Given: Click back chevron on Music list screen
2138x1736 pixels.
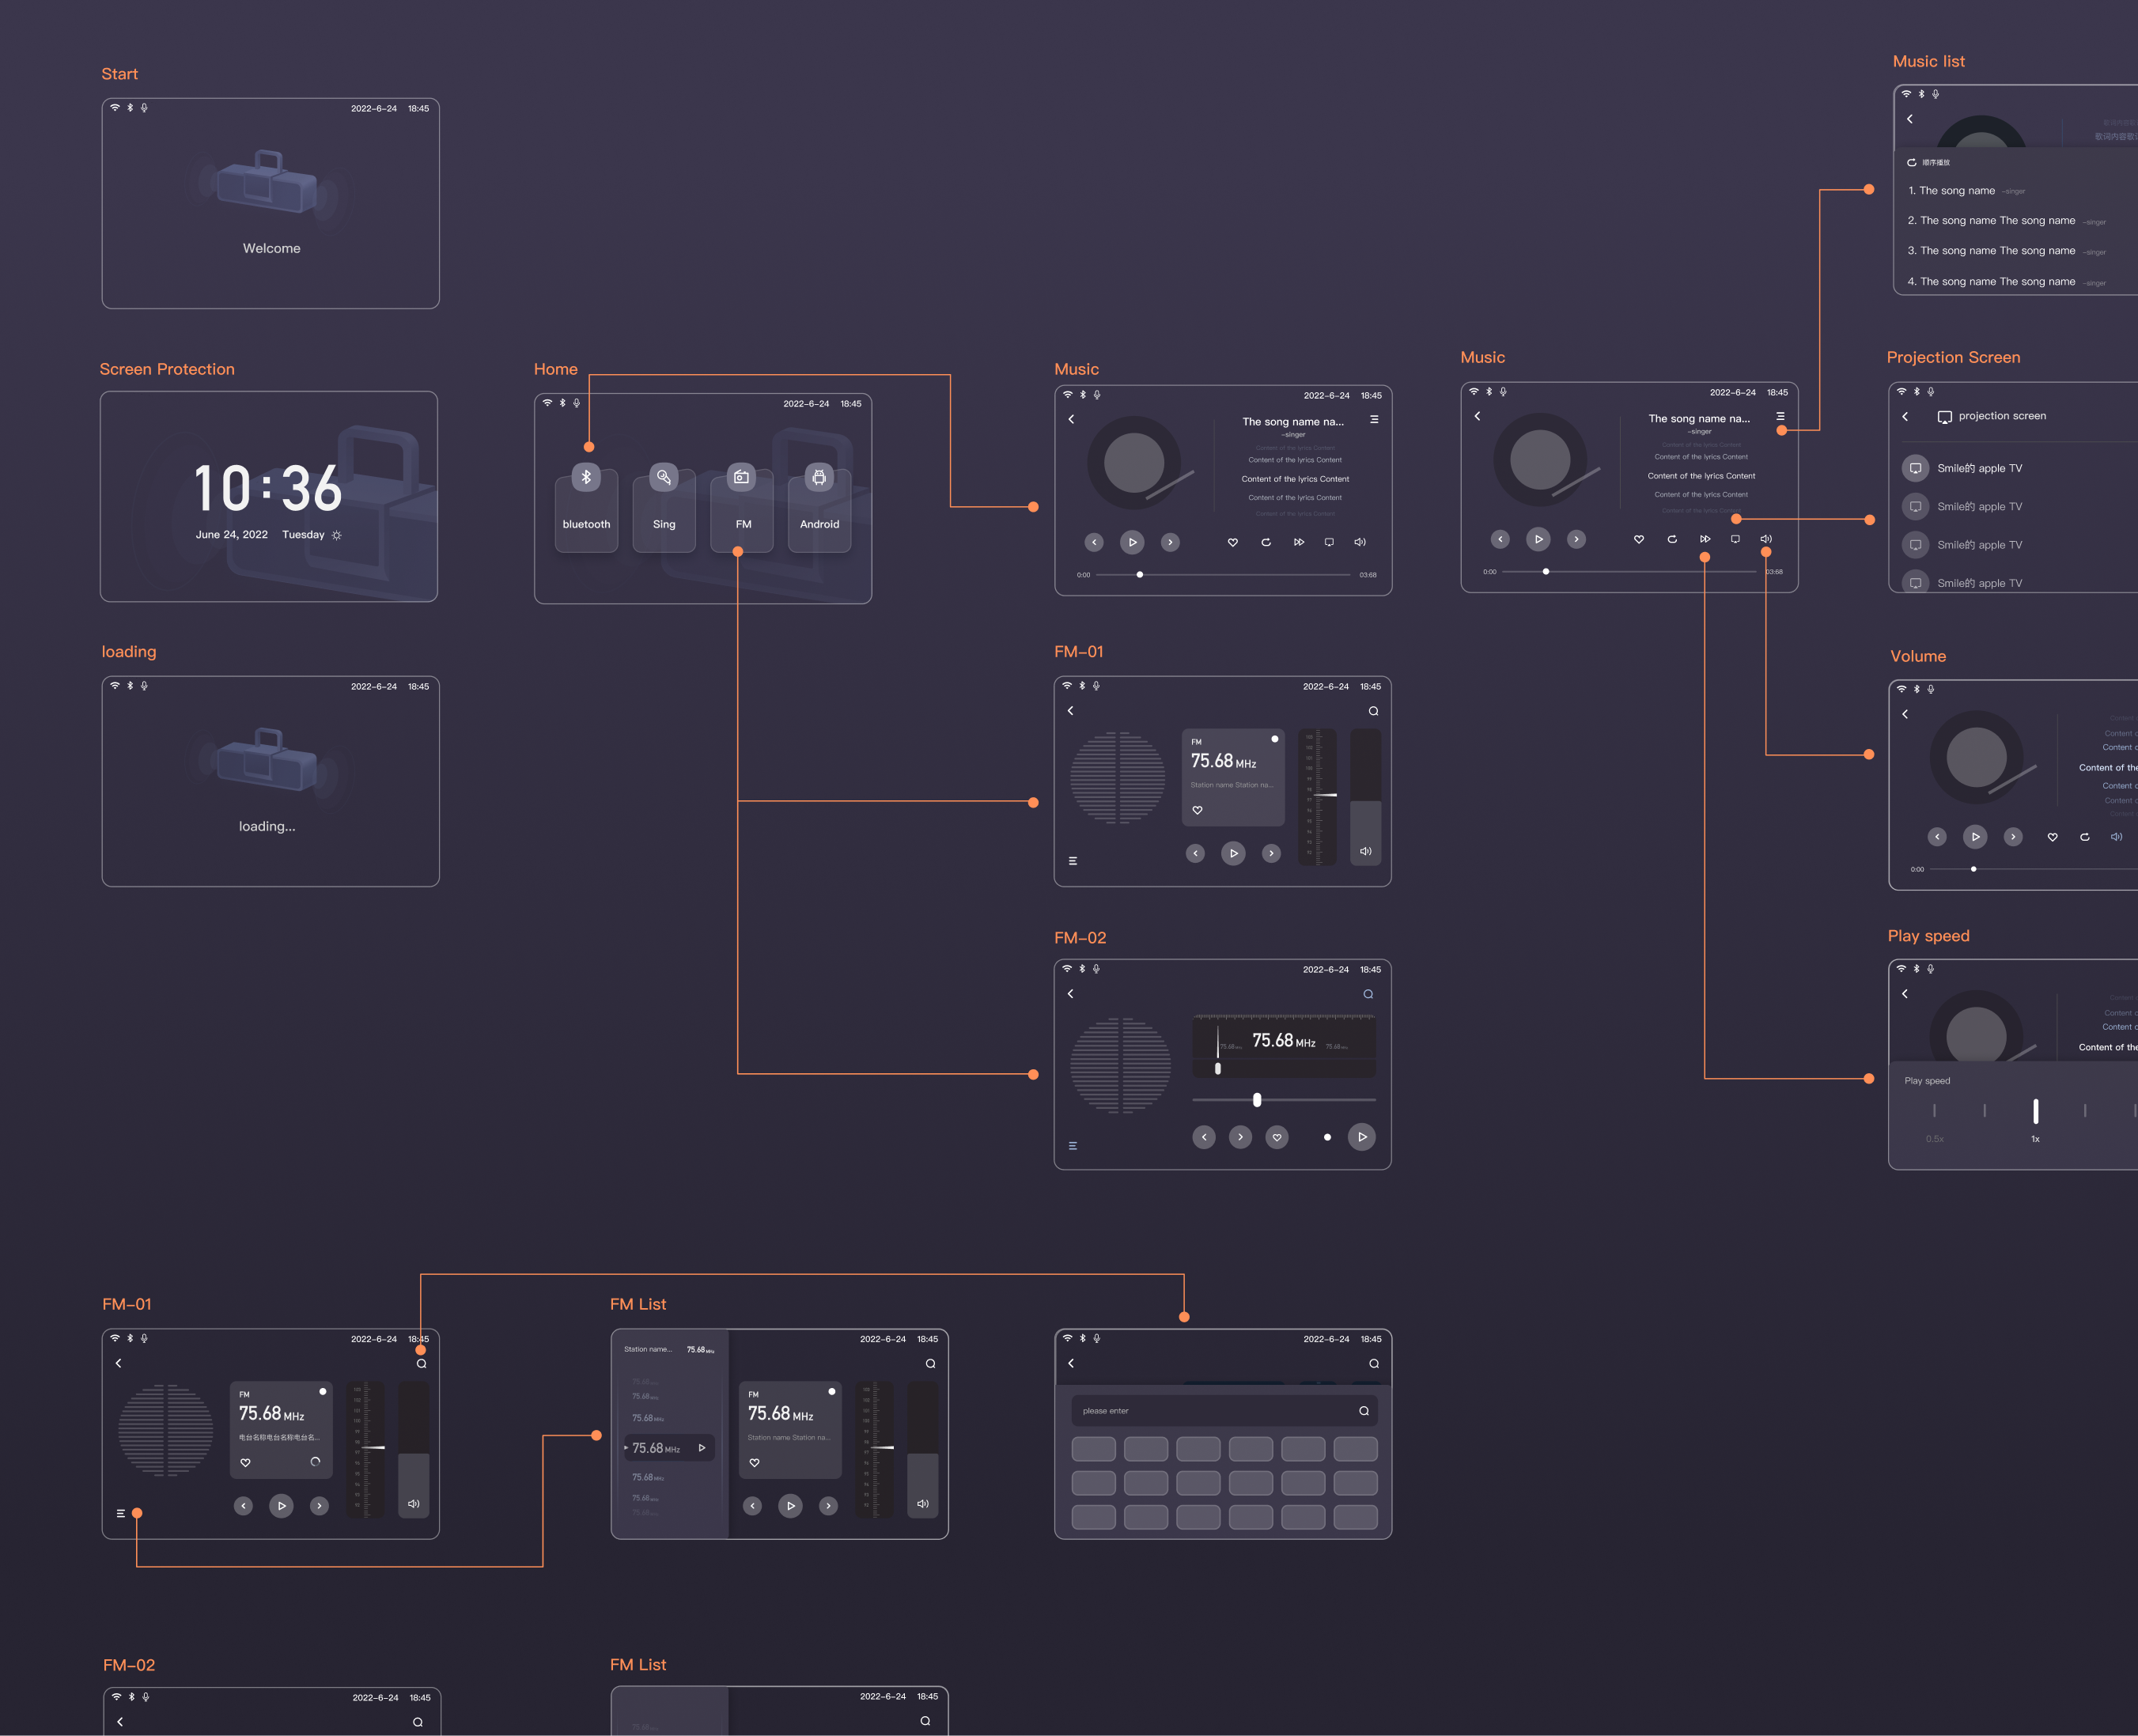Looking at the screenshot, I should pyautogui.click(x=1910, y=119).
